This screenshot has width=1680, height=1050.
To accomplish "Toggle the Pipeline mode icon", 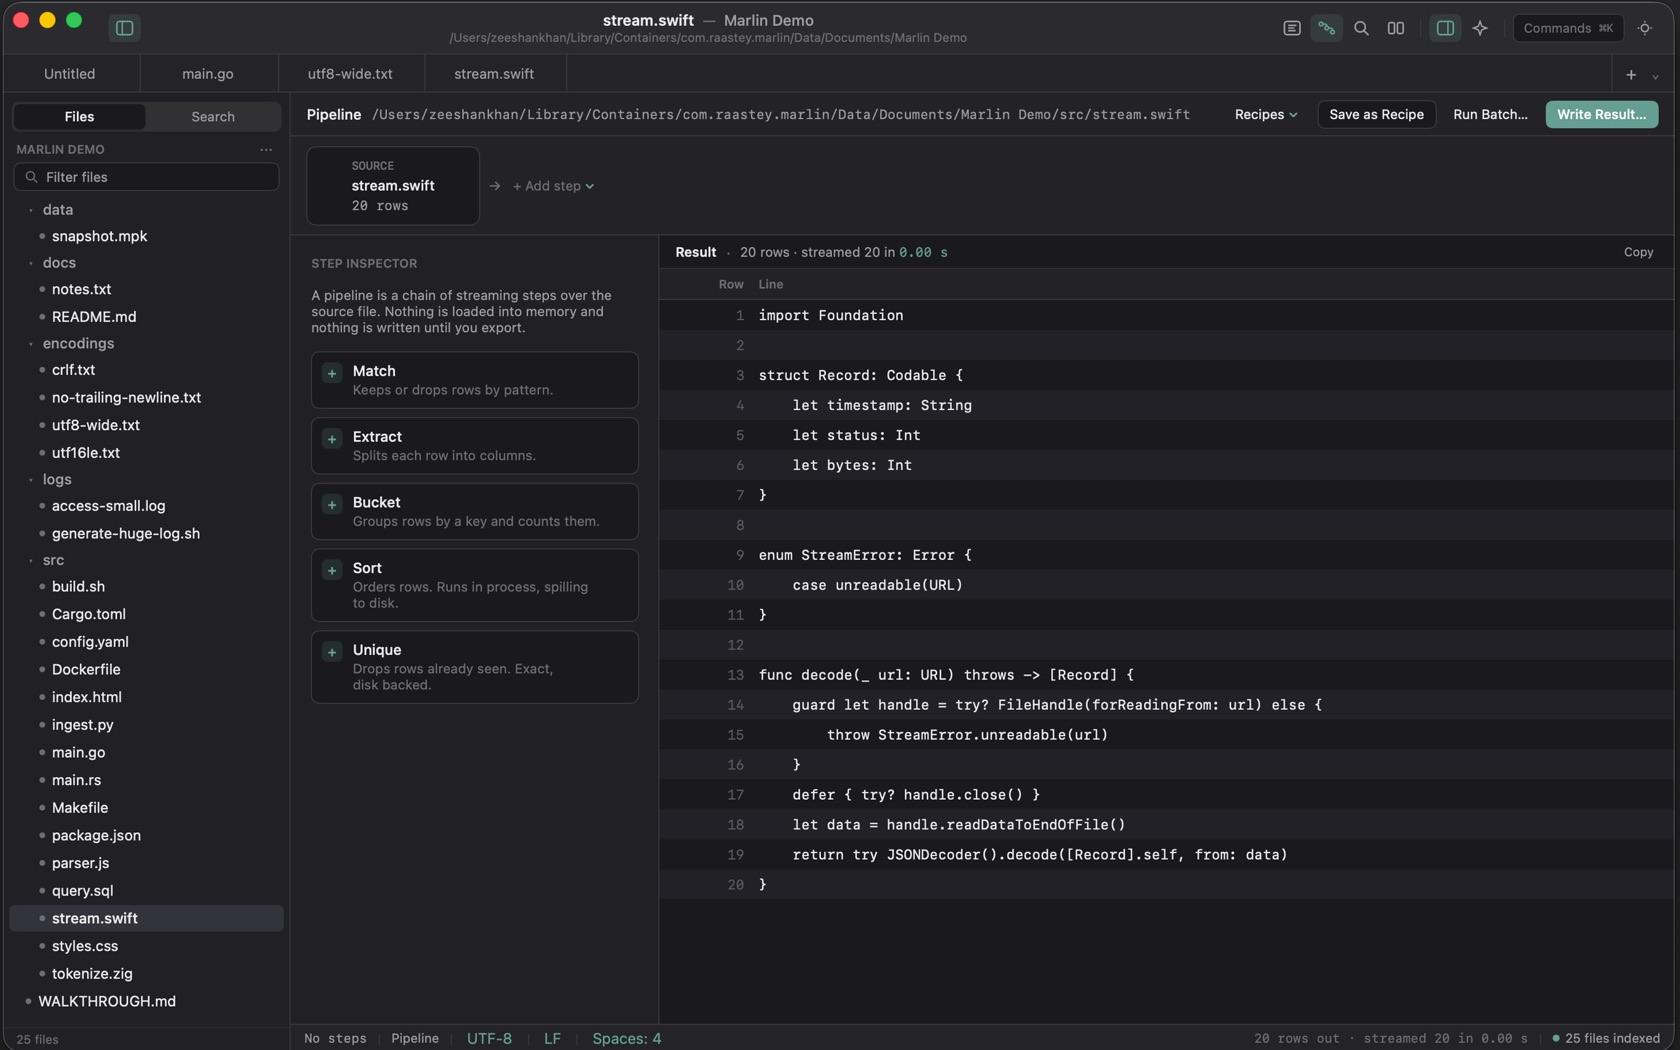I will 1326,28.
